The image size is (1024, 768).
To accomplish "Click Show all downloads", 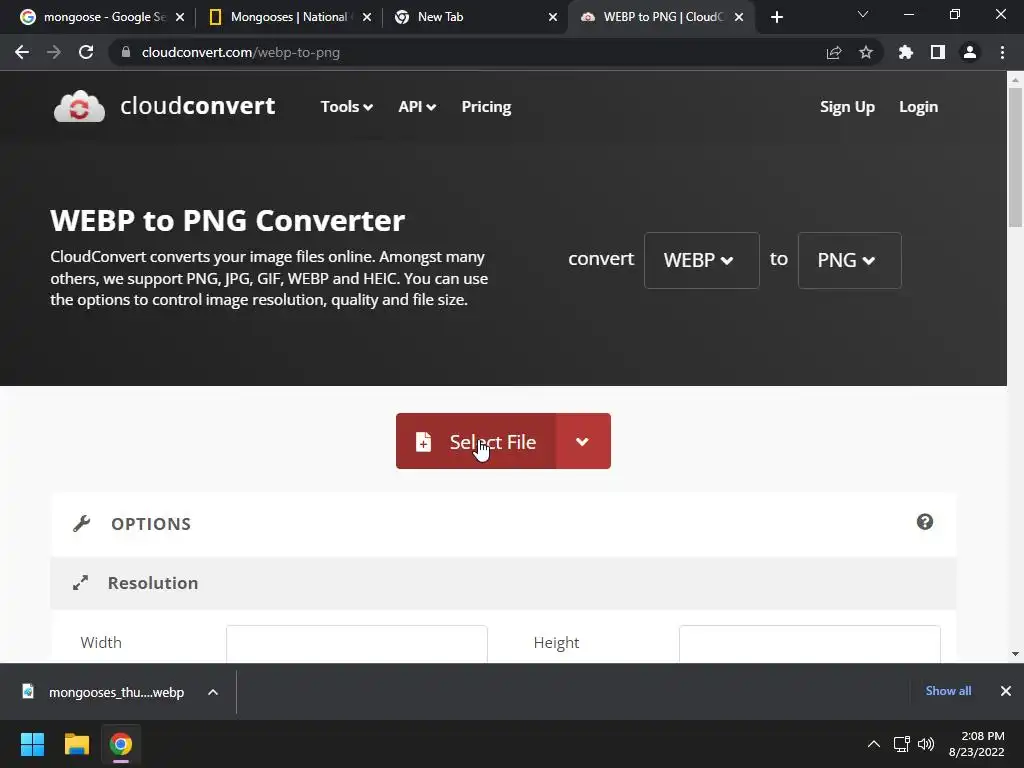I will (x=948, y=691).
